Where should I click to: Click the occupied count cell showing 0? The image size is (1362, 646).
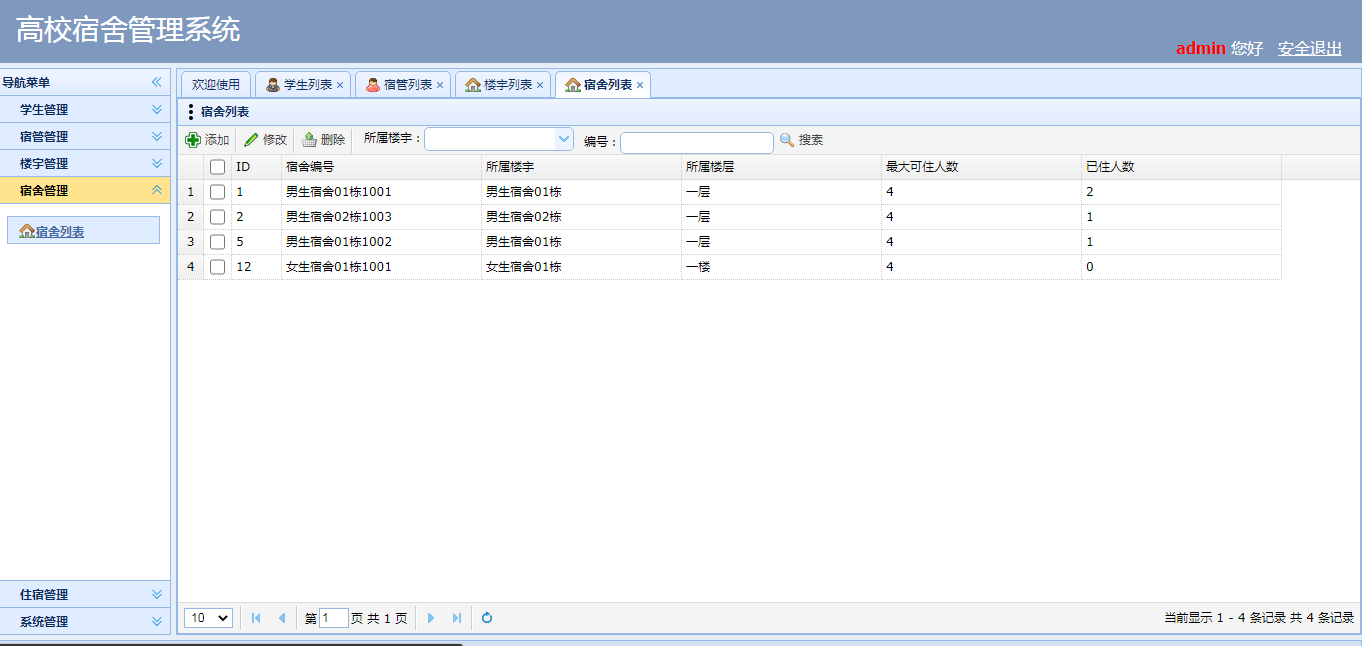pos(1181,267)
